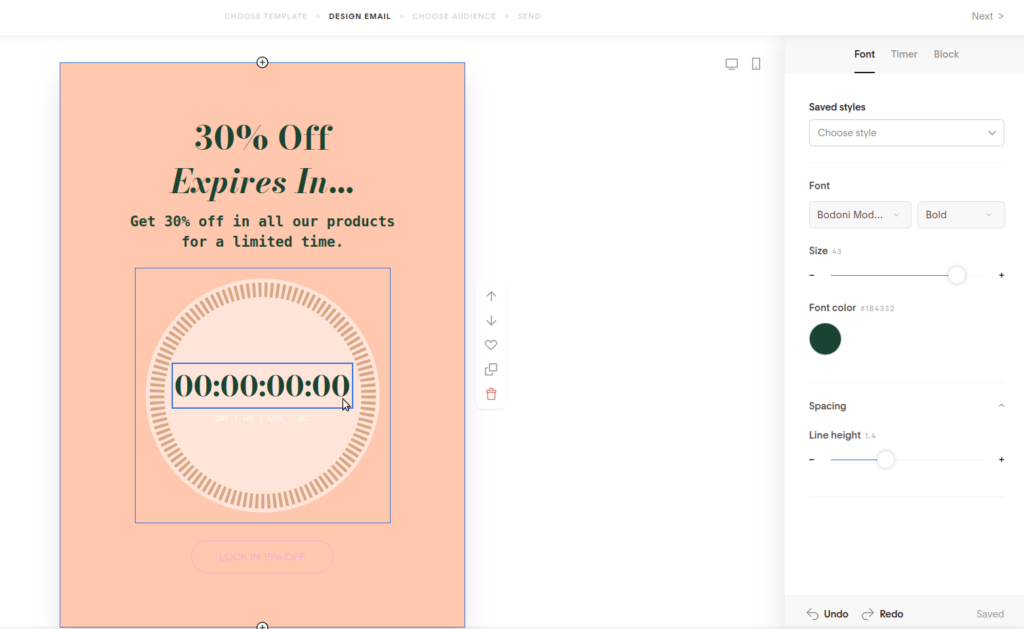Go to Choose Audience step
The width and height of the screenshot is (1024, 629).
point(454,16)
